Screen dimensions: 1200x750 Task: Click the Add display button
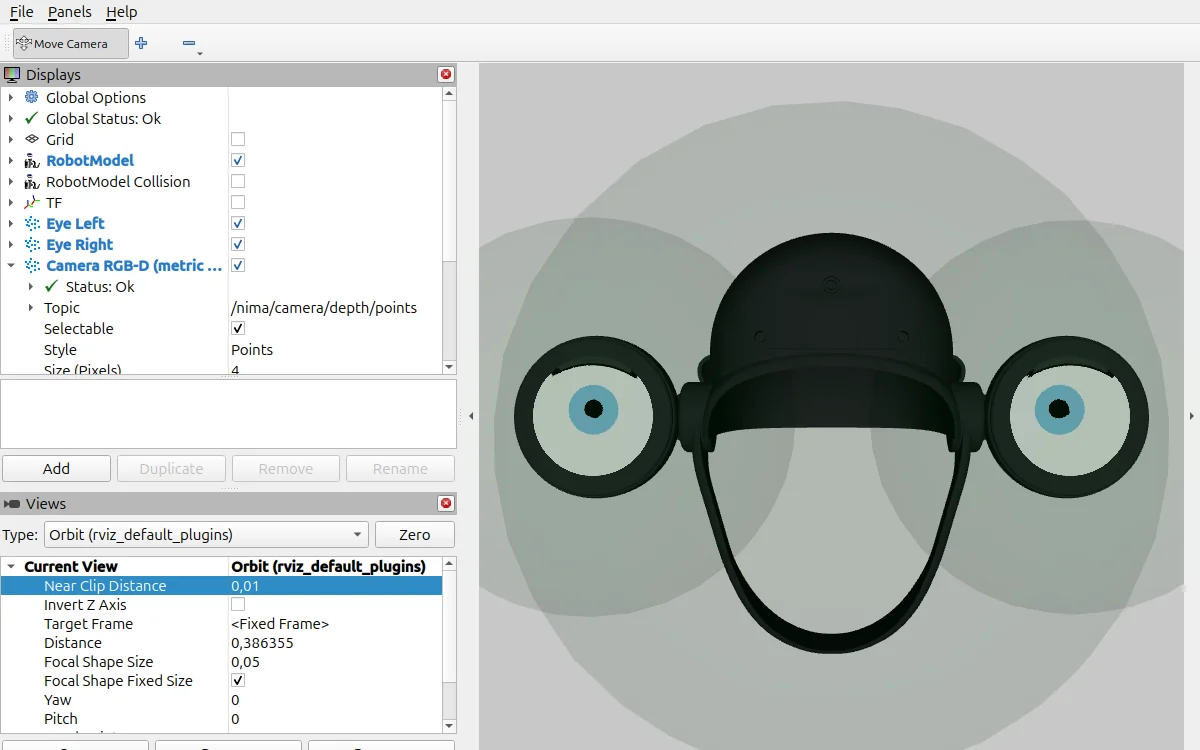pyautogui.click(x=56, y=468)
